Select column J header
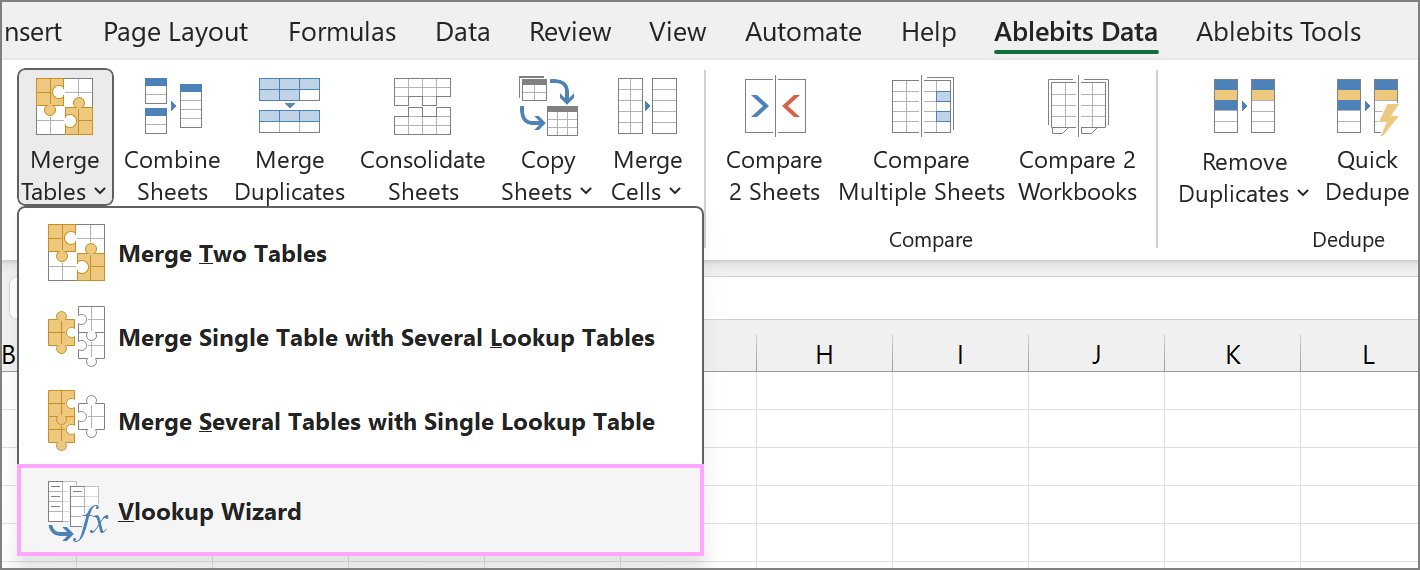The width and height of the screenshot is (1420, 570). point(1096,354)
